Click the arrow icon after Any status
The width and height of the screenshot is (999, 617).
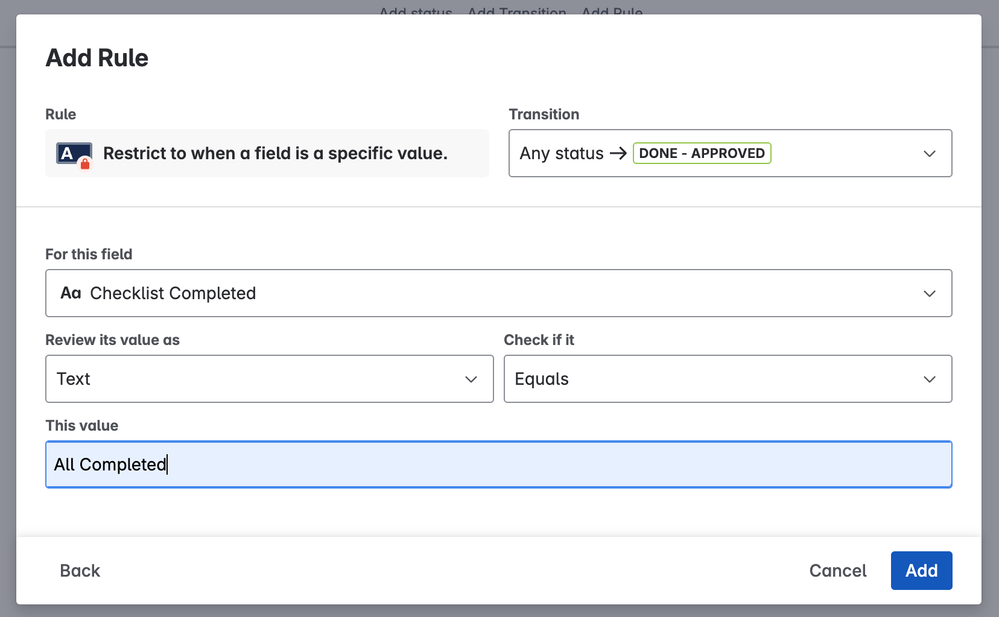(x=618, y=153)
